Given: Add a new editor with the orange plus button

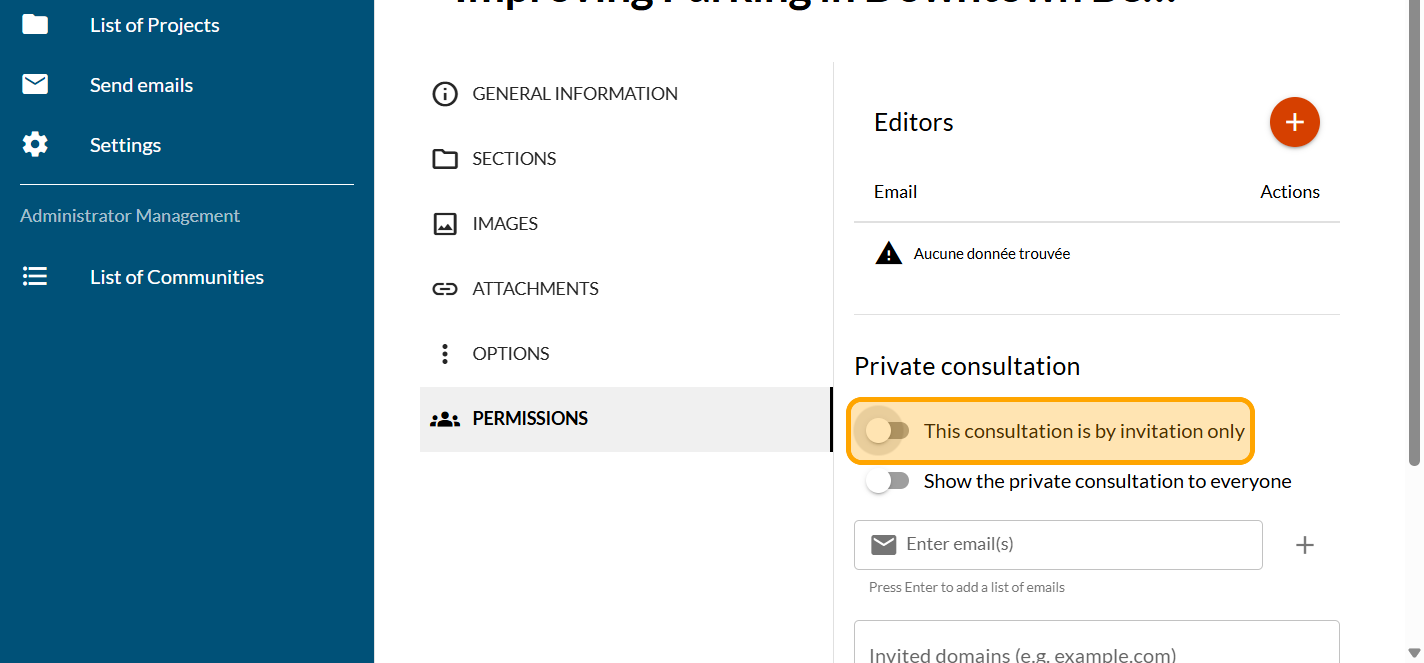Looking at the screenshot, I should click(1294, 122).
